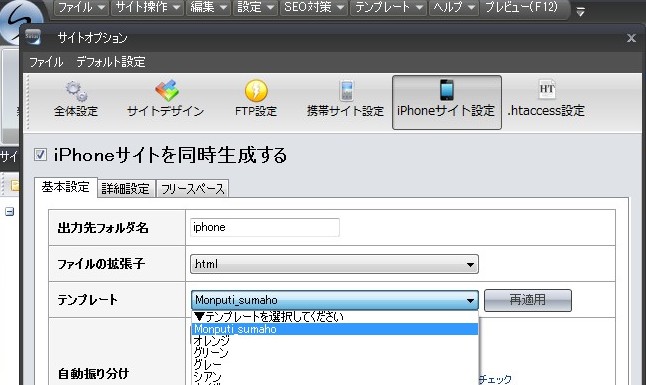This screenshot has width=646, height=385.
Task: Select シアン template in the list
Action: point(335,376)
